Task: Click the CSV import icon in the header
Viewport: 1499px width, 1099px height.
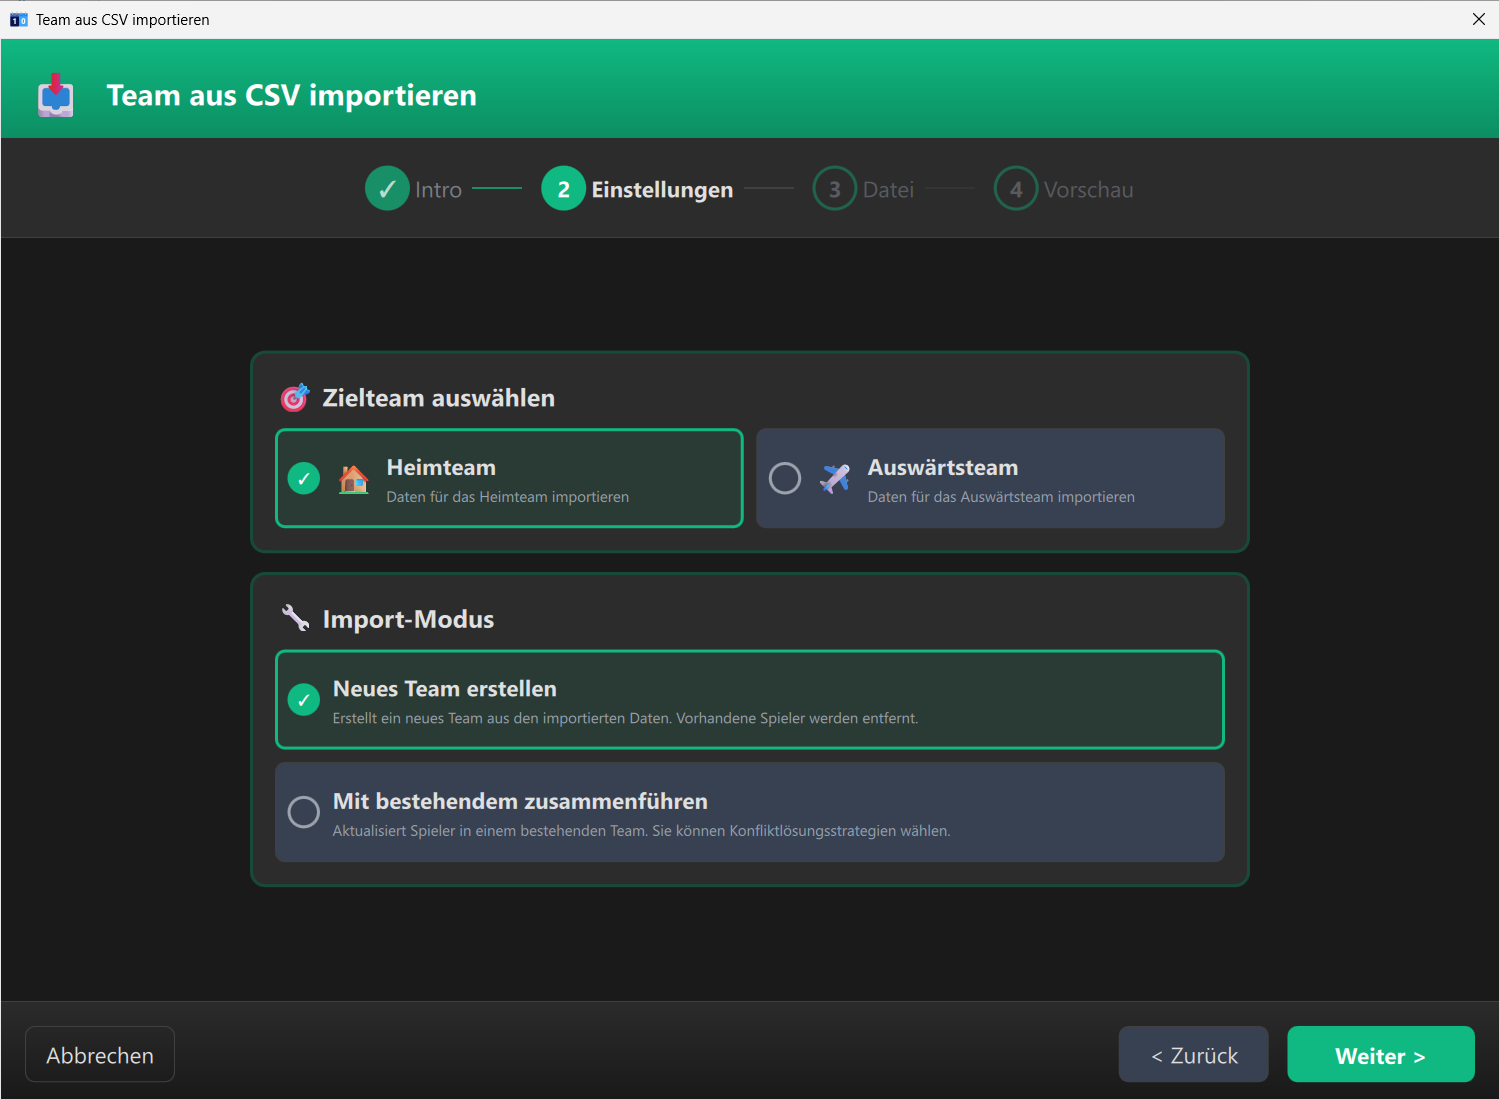Action: click(x=55, y=94)
